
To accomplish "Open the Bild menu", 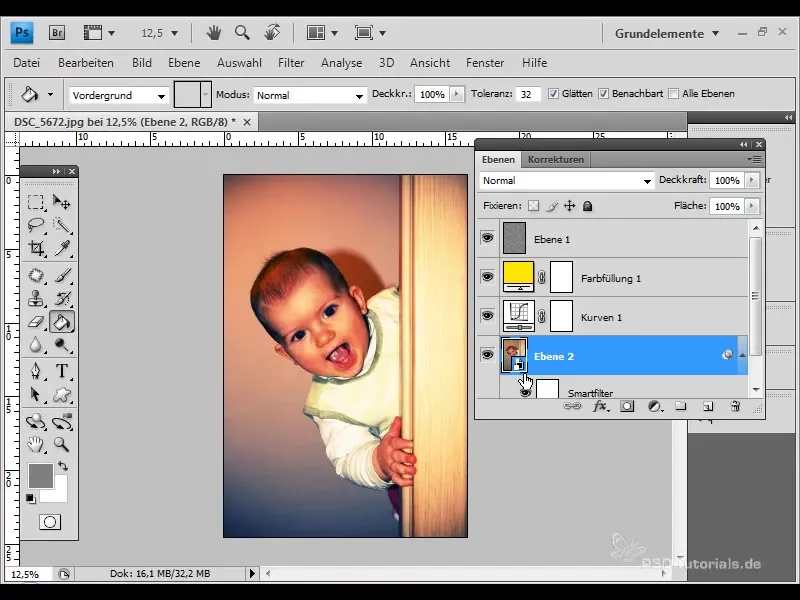I will coord(142,63).
